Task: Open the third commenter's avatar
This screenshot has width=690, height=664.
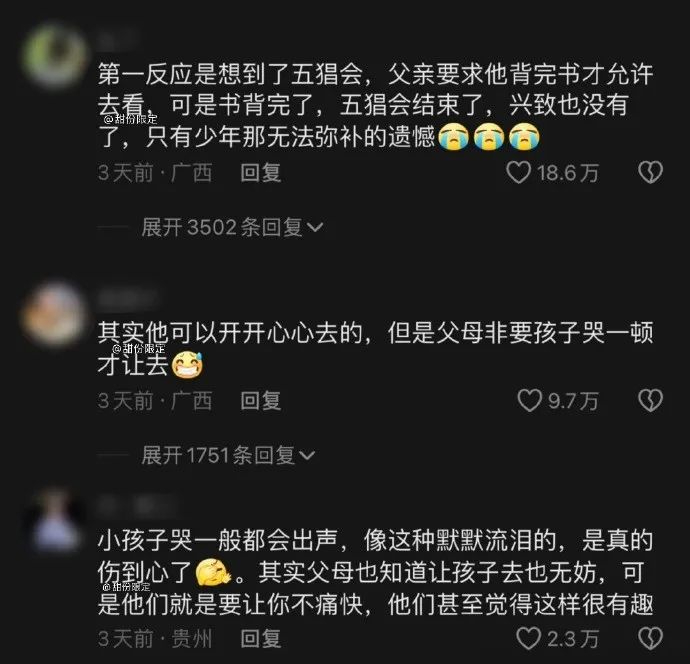Action: (x=54, y=521)
